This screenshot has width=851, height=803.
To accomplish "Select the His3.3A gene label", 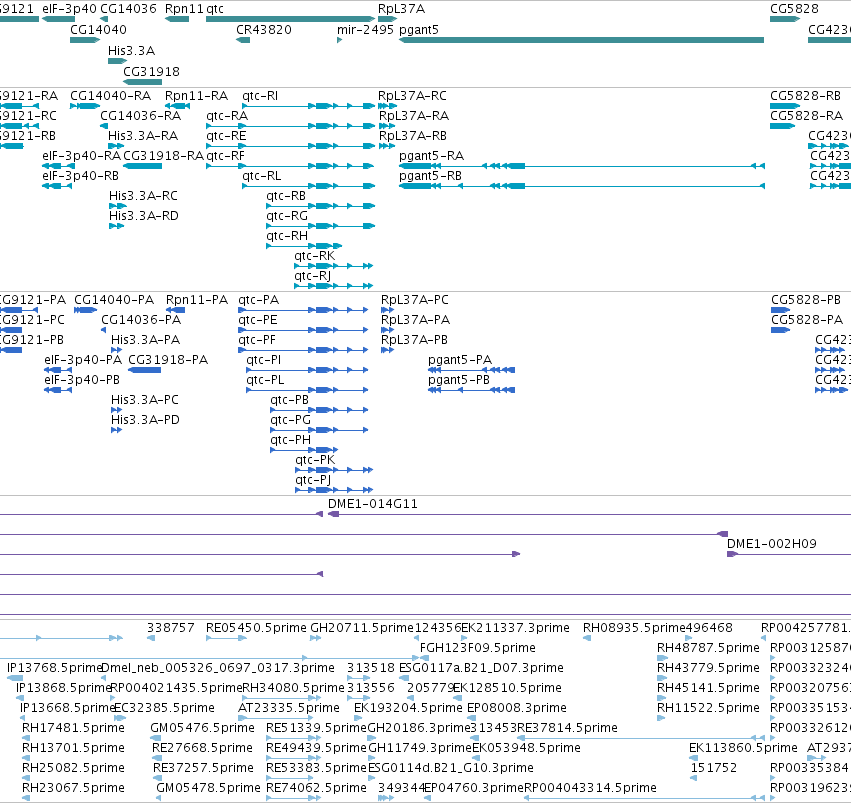I will 131,51.
